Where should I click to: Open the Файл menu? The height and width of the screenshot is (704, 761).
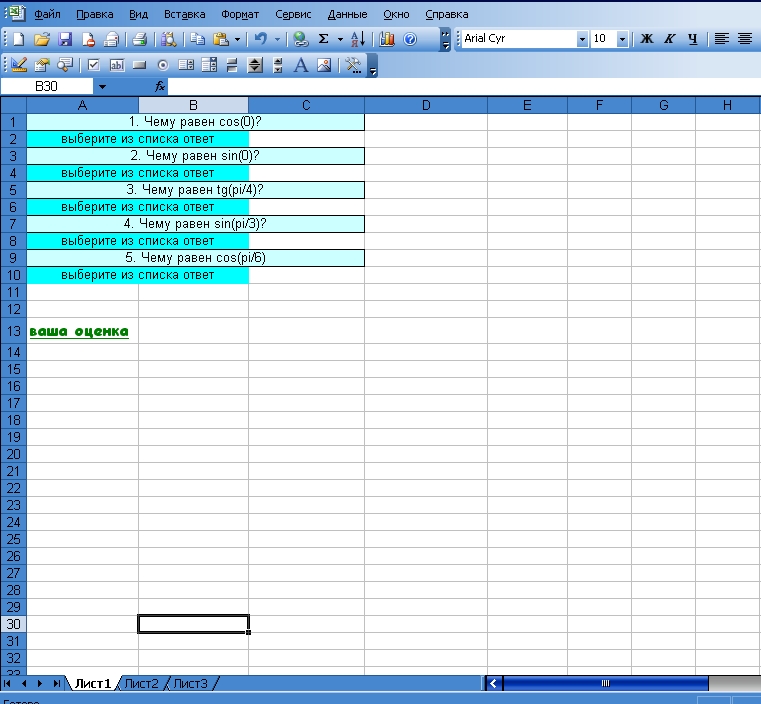(47, 15)
